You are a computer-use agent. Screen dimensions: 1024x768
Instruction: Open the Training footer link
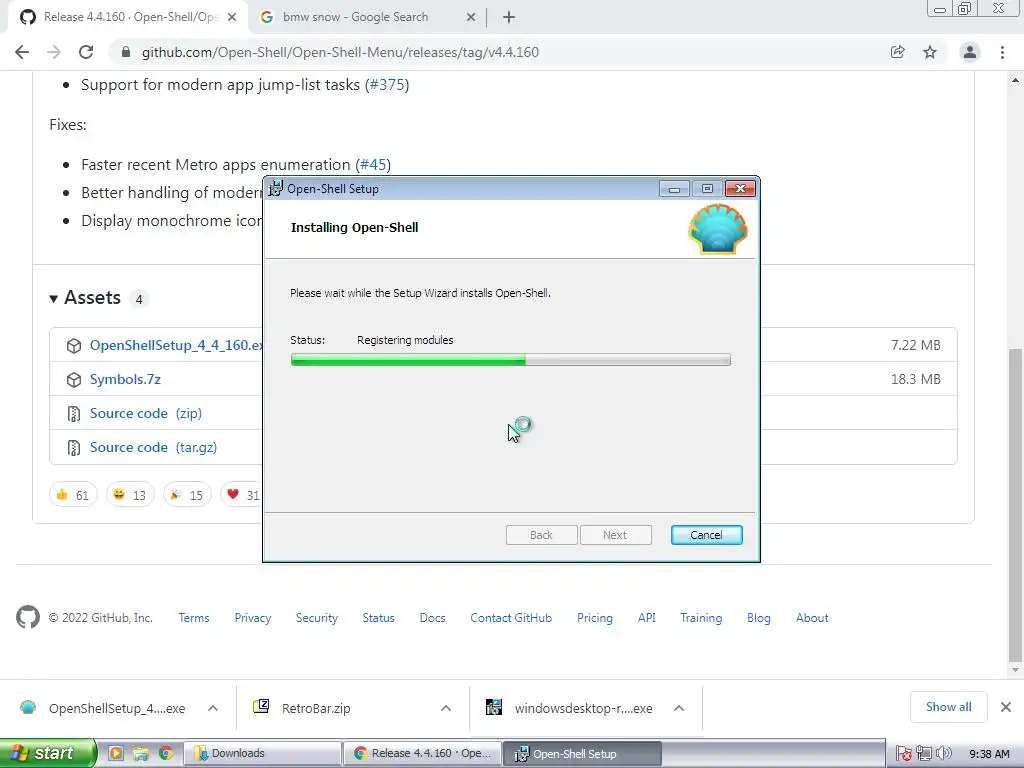[x=701, y=618]
